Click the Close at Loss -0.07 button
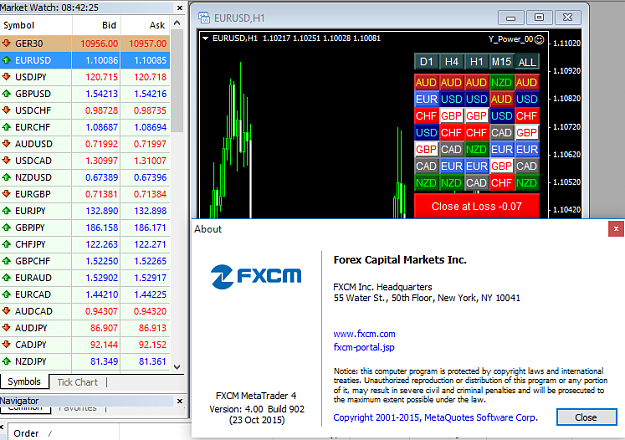625x440 pixels. click(477, 206)
